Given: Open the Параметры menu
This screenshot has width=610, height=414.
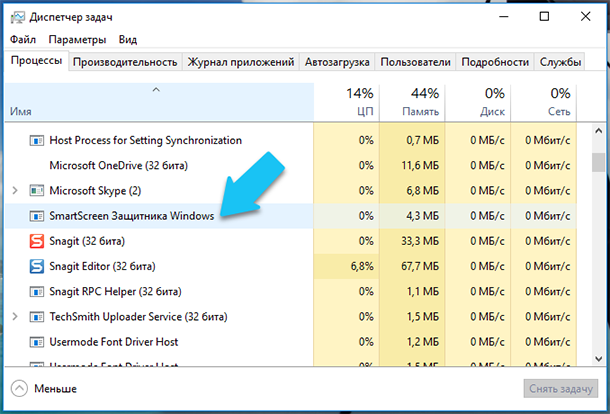Looking at the screenshot, I should click(77, 40).
